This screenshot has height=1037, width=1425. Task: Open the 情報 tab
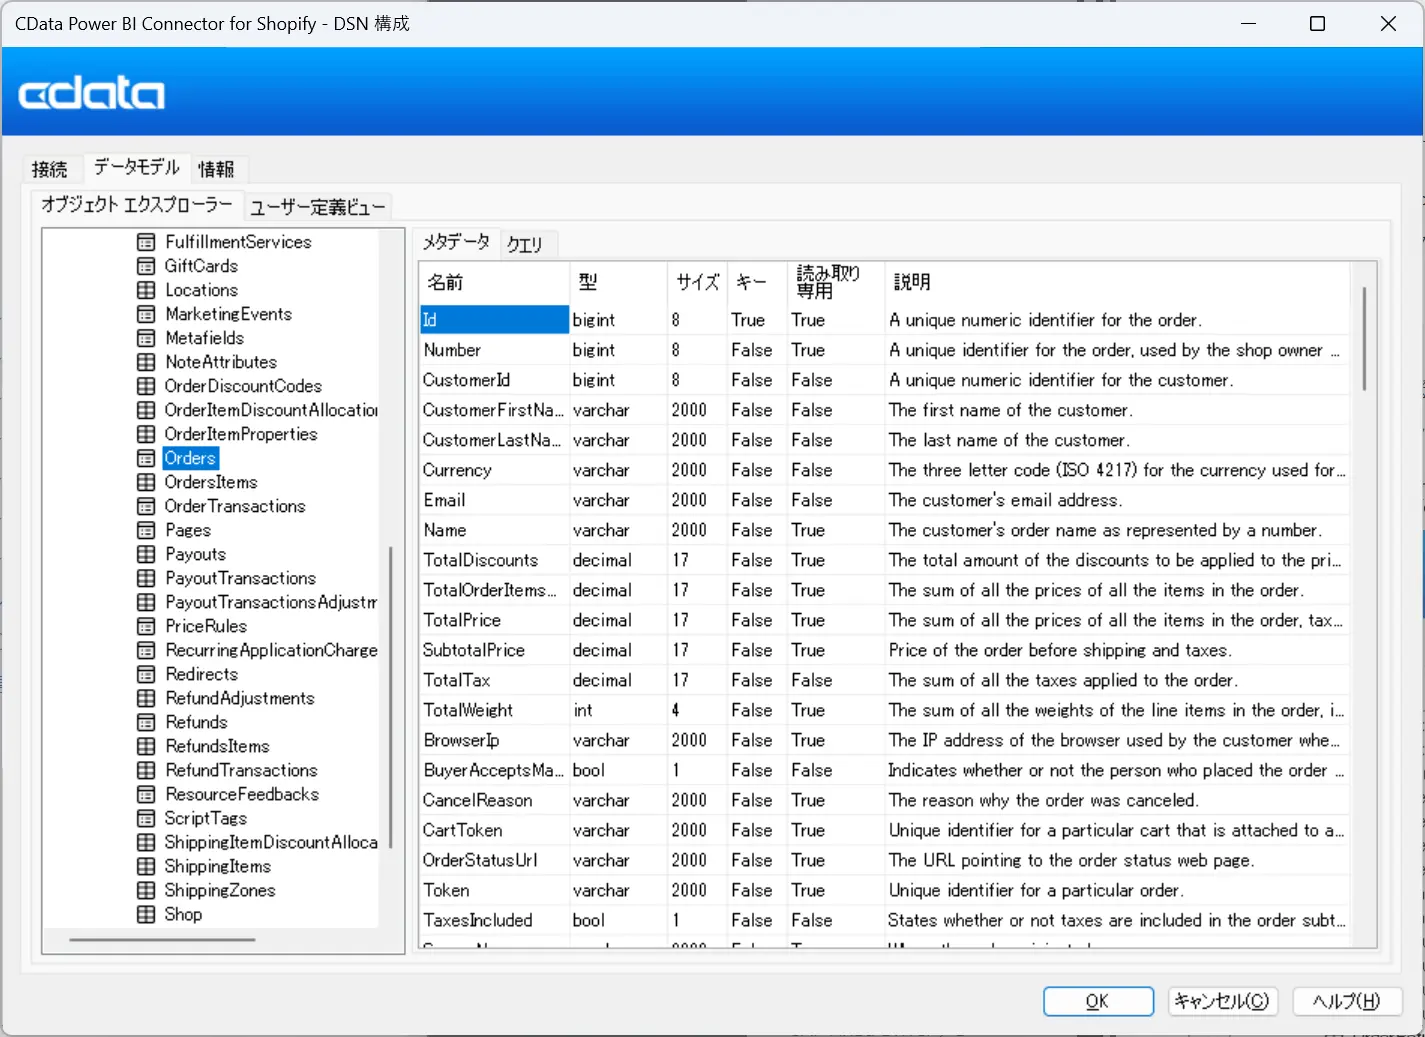coord(216,169)
